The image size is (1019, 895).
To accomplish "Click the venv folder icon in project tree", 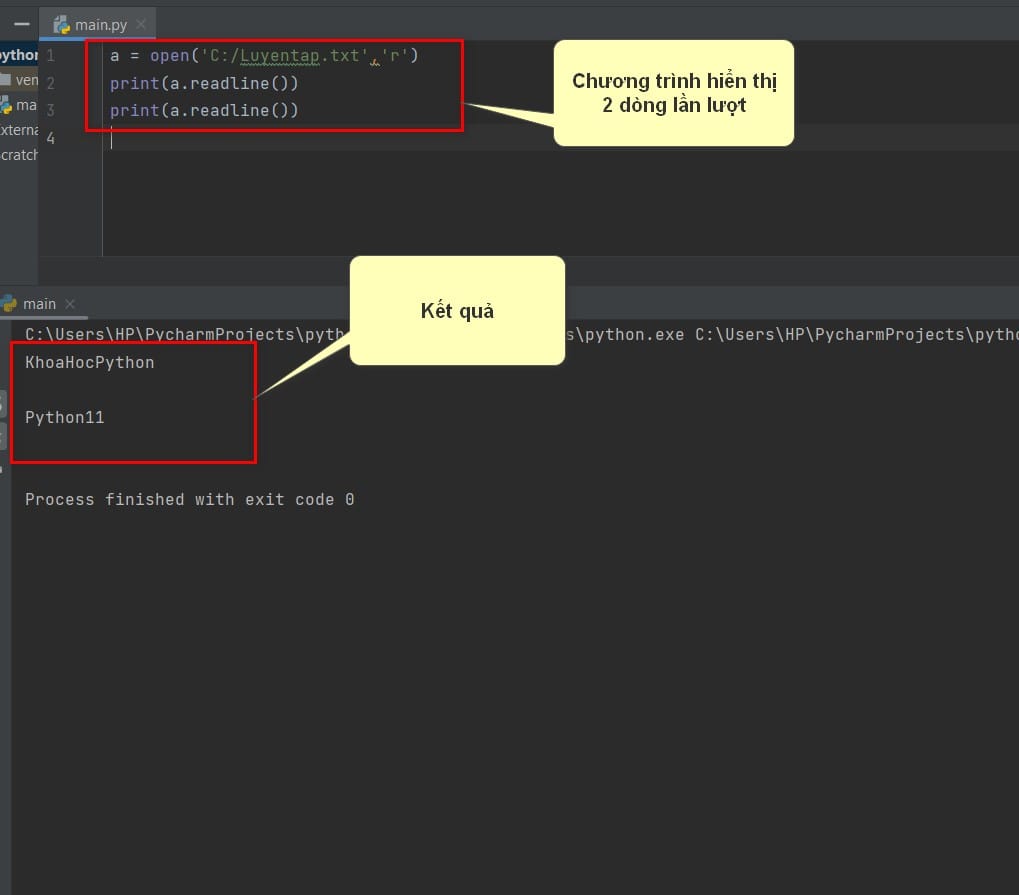I will [5, 80].
